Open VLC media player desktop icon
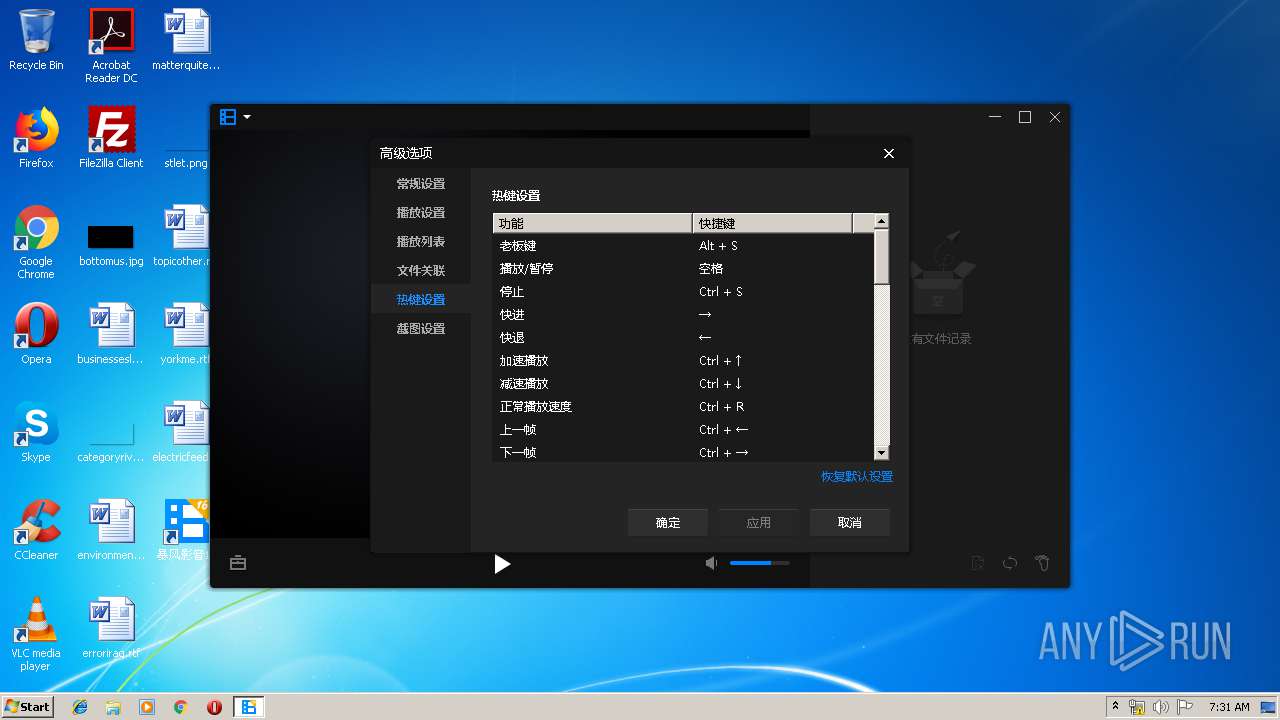This screenshot has width=1280, height=720. [x=36, y=634]
